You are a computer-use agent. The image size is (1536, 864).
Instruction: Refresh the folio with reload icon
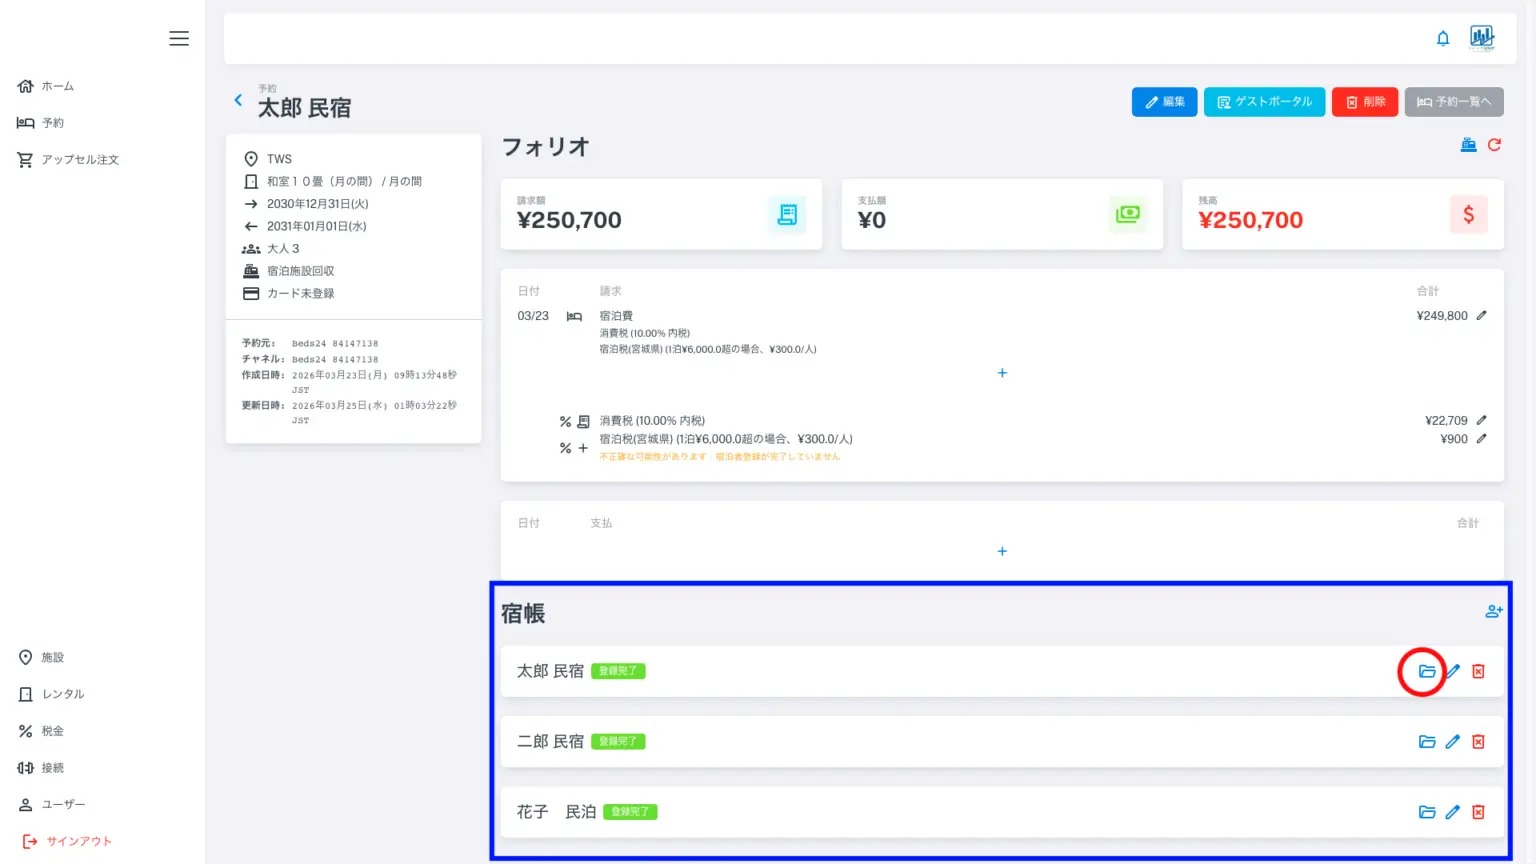pos(1494,145)
